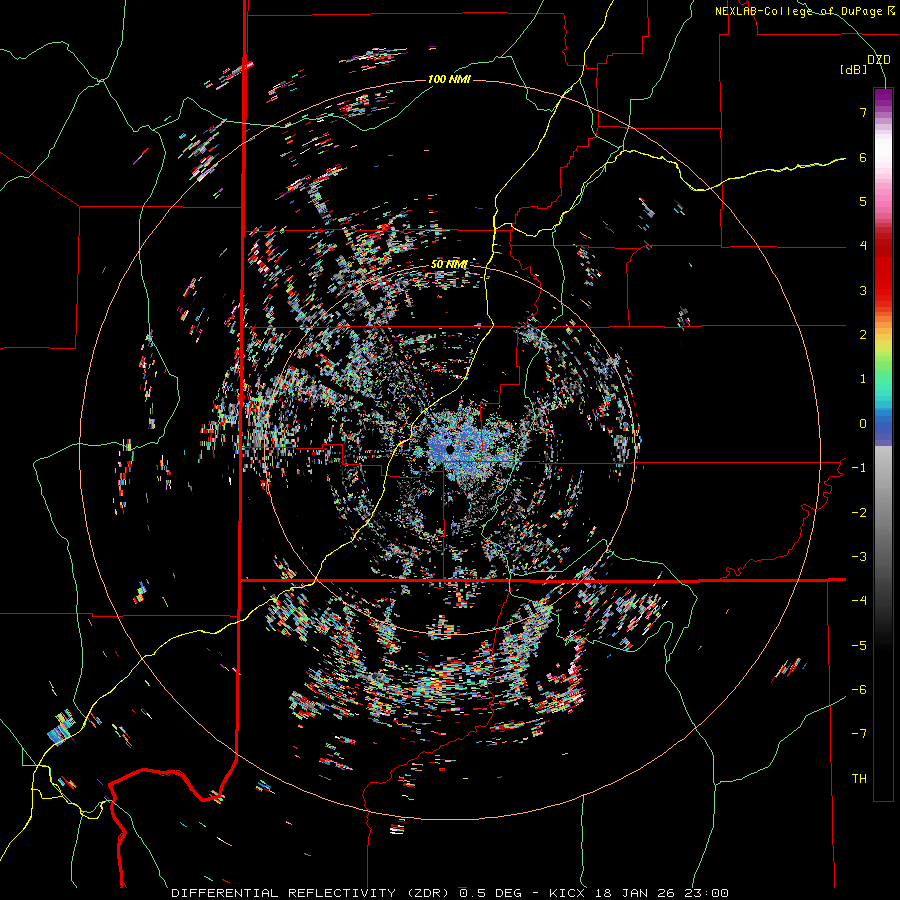Click the 100 NMI range ring label
The width and height of the screenshot is (900, 900).
click(449, 79)
